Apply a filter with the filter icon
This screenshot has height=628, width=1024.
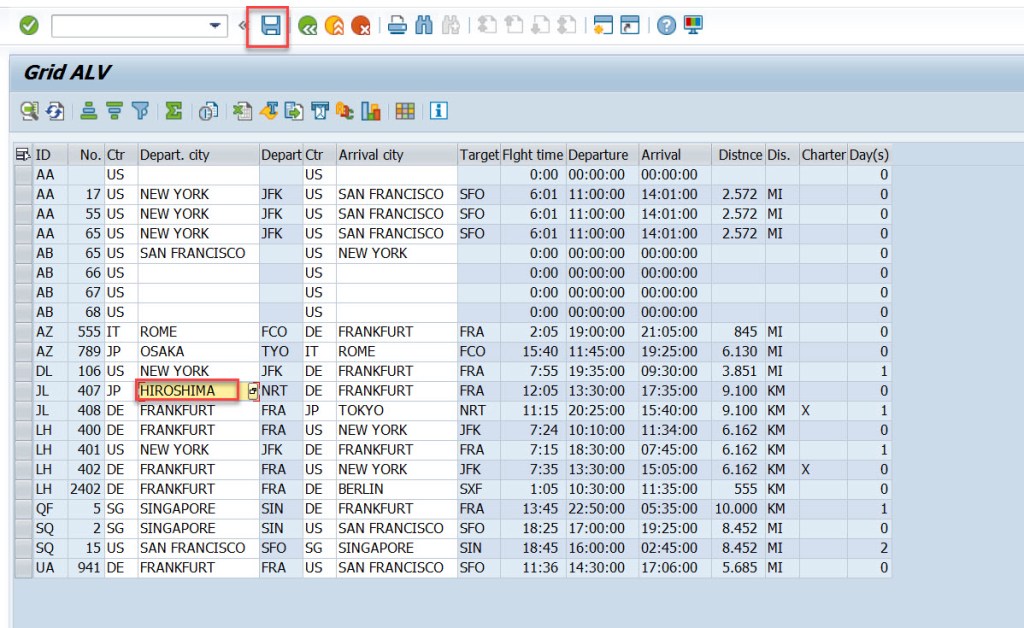pyautogui.click(x=141, y=112)
